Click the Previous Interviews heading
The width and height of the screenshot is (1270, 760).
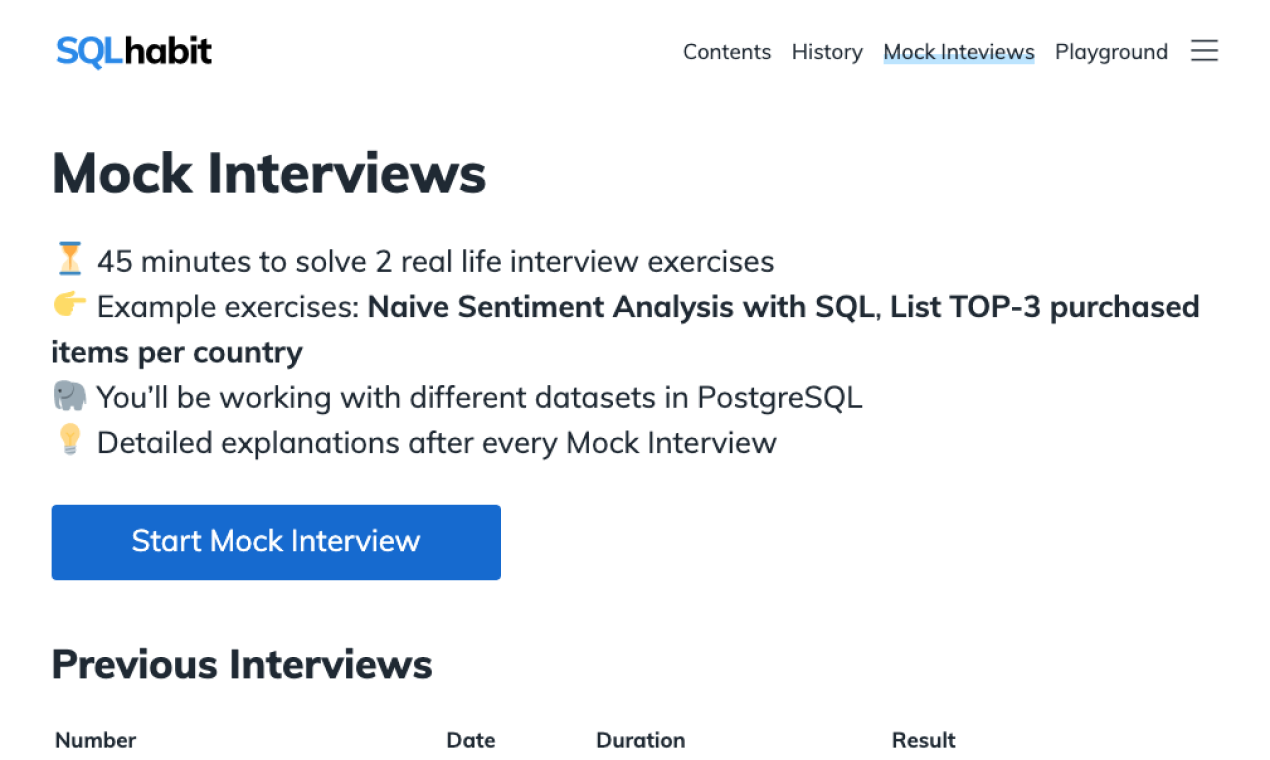coord(242,663)
